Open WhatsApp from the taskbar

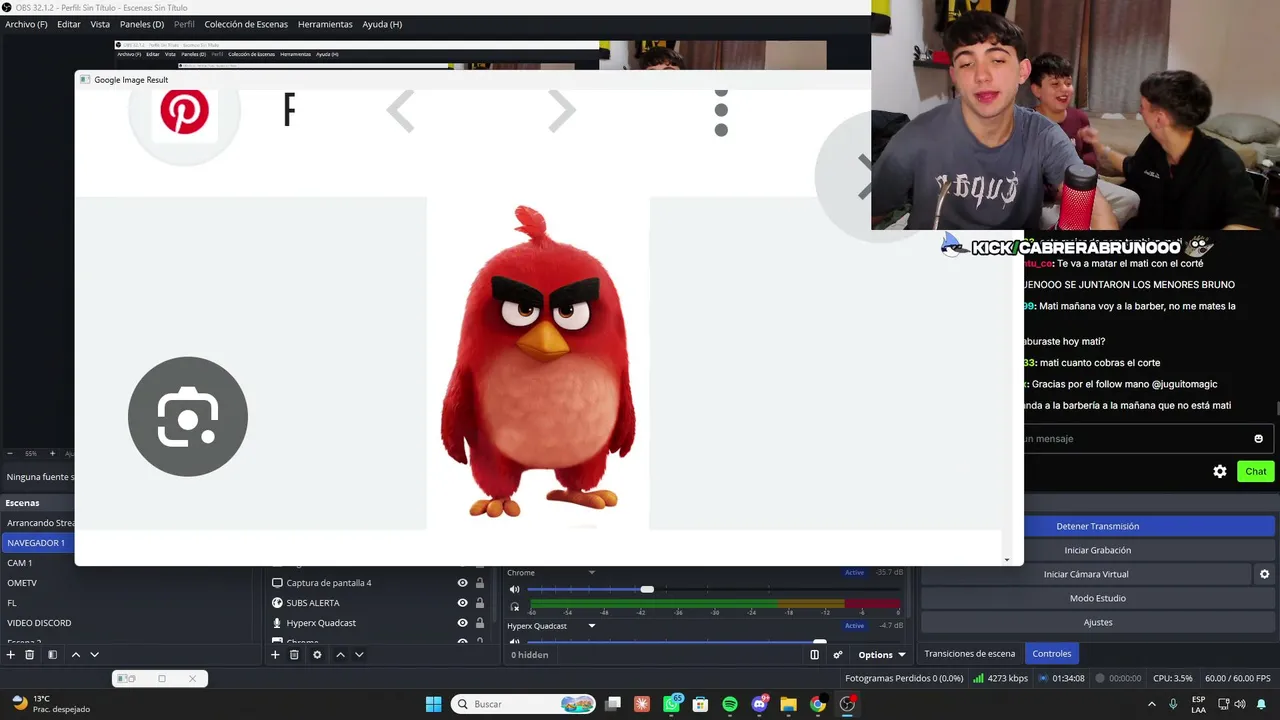672,704
